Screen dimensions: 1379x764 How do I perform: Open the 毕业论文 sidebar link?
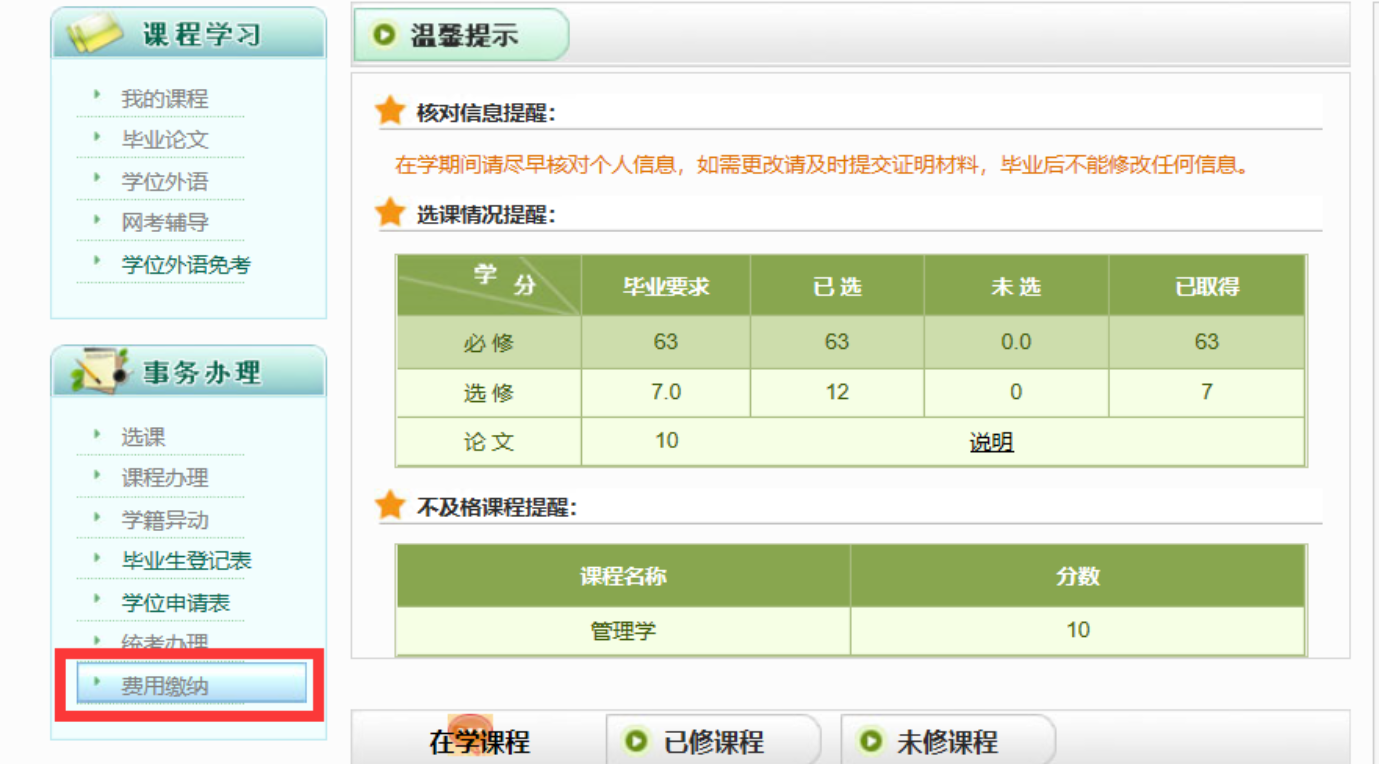(x=164, y=140)
